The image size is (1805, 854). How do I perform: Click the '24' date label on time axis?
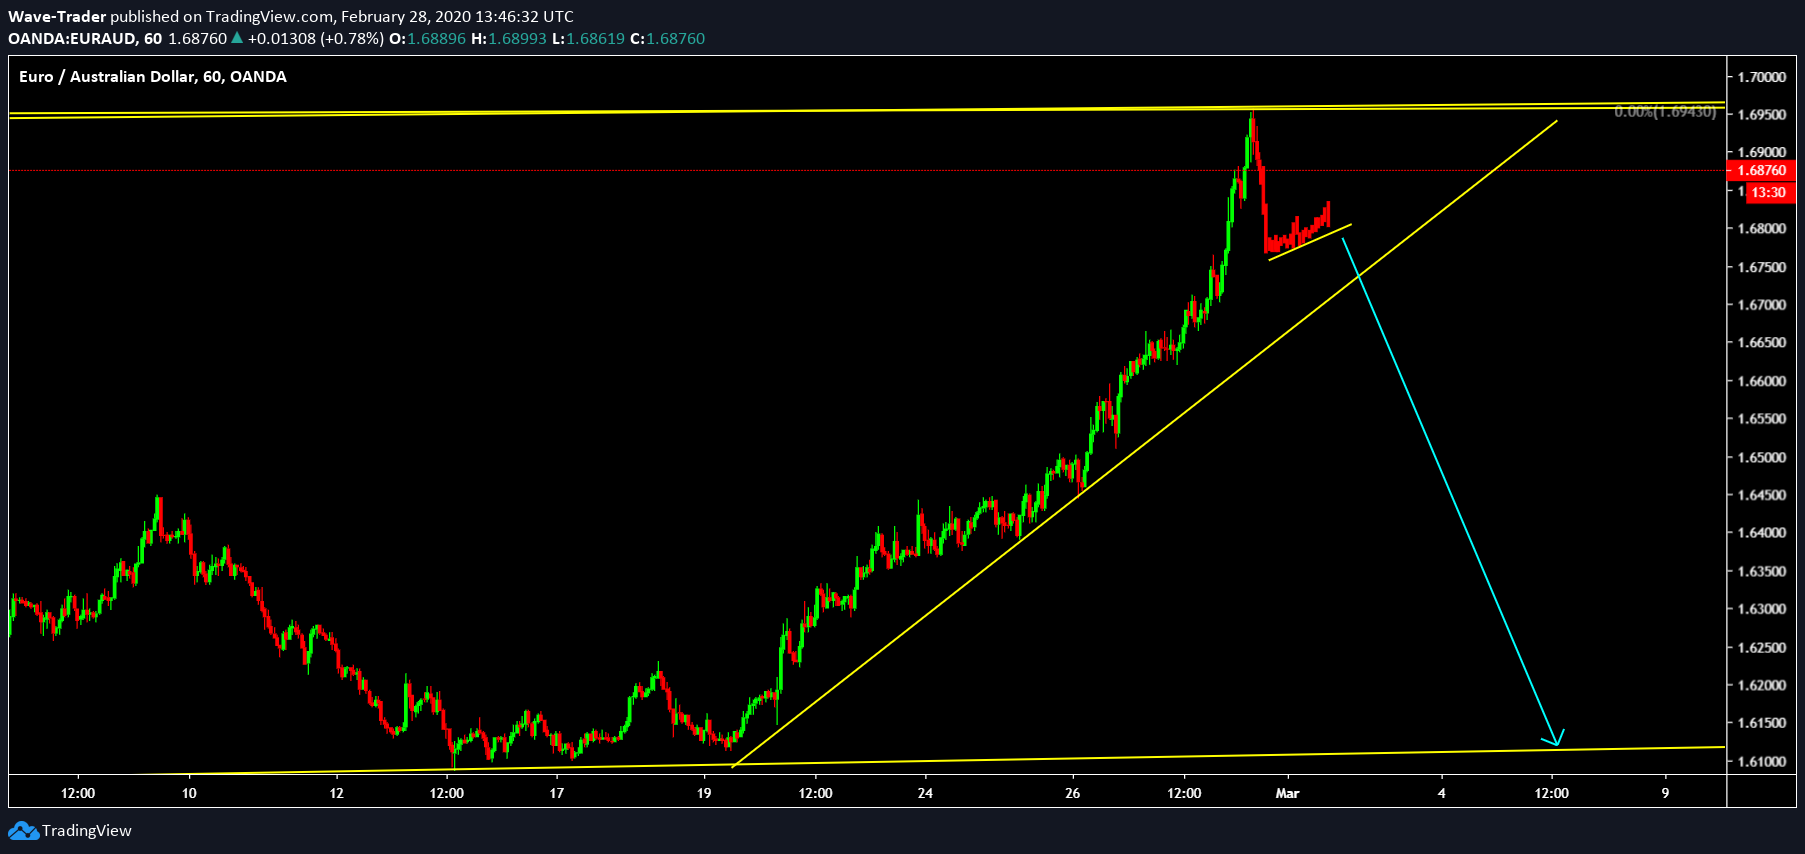[925, 793]
